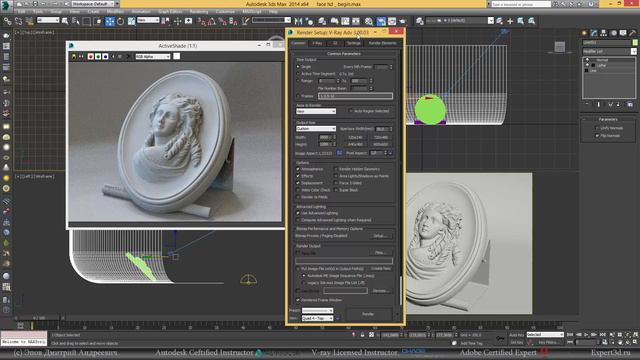Open the Material Editor icon
Image resolution: width=640 pixels, height=360 pixels.
click(369, 21)
